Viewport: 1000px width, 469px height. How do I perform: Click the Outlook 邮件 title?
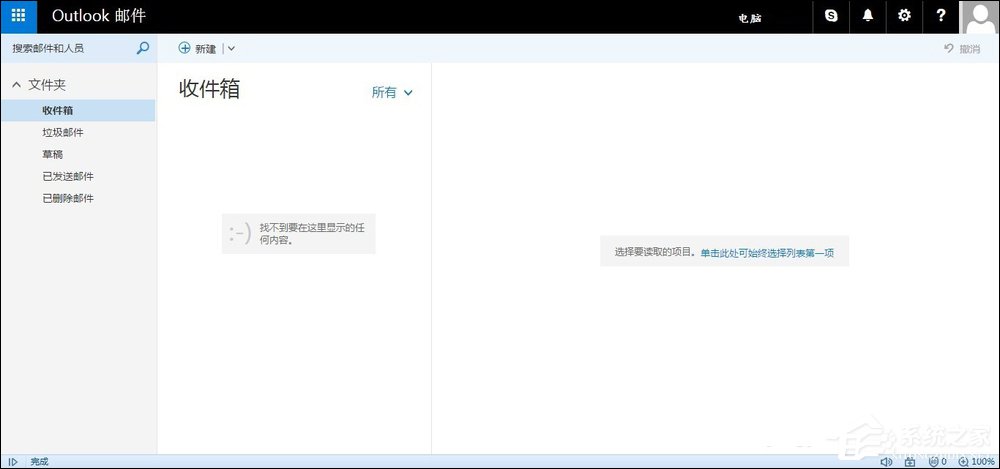99,17
